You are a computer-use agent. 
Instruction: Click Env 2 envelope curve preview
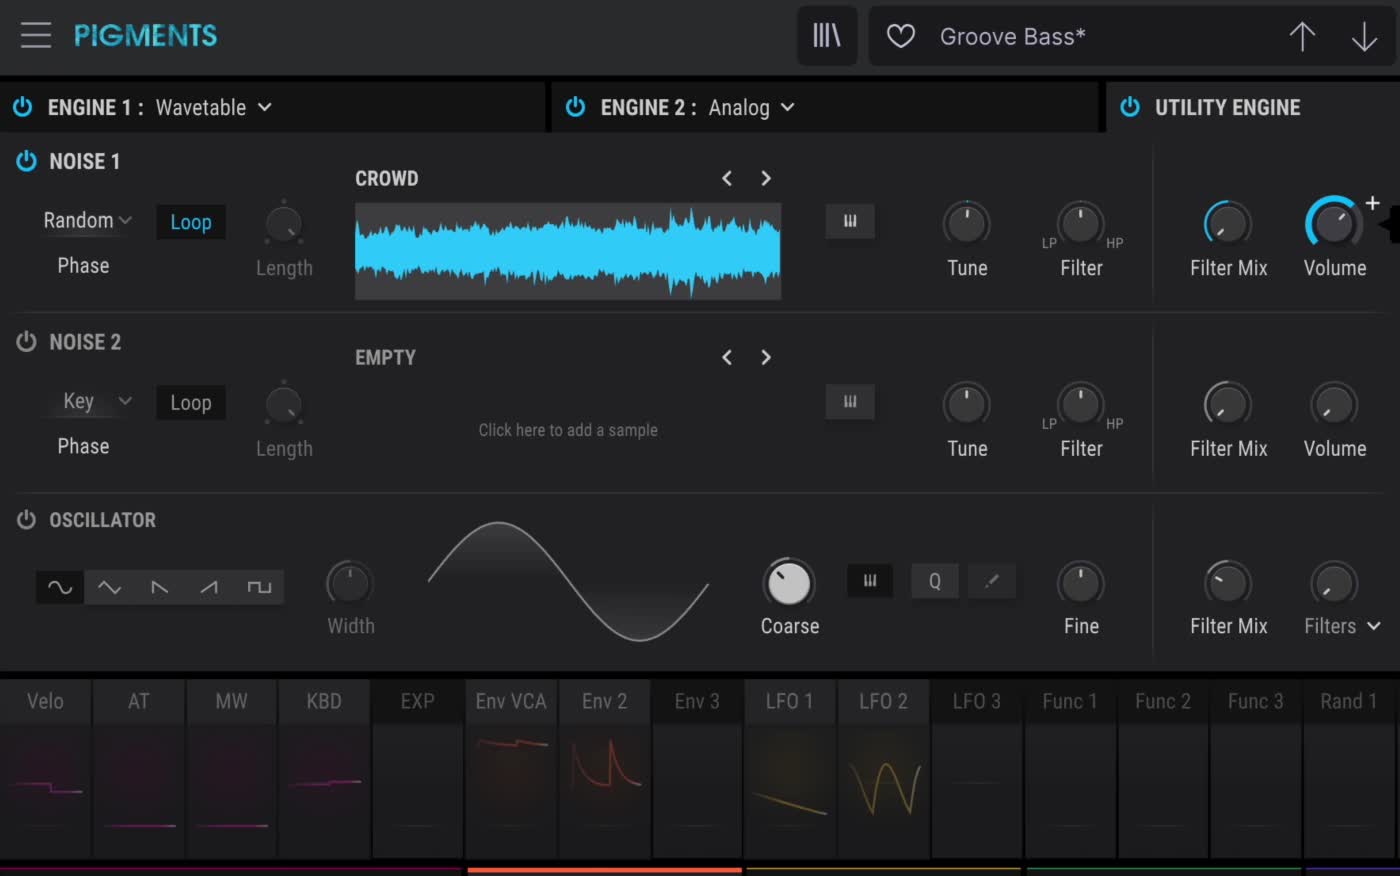(x=604, y=790)
